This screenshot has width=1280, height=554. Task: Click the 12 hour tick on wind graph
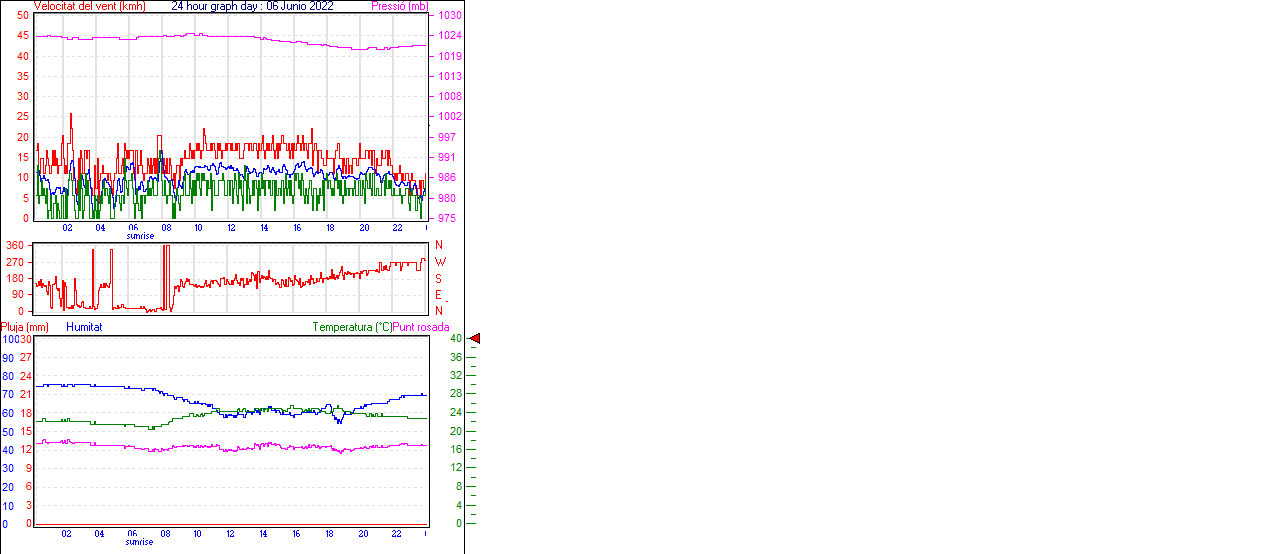(x=232, y=228)
